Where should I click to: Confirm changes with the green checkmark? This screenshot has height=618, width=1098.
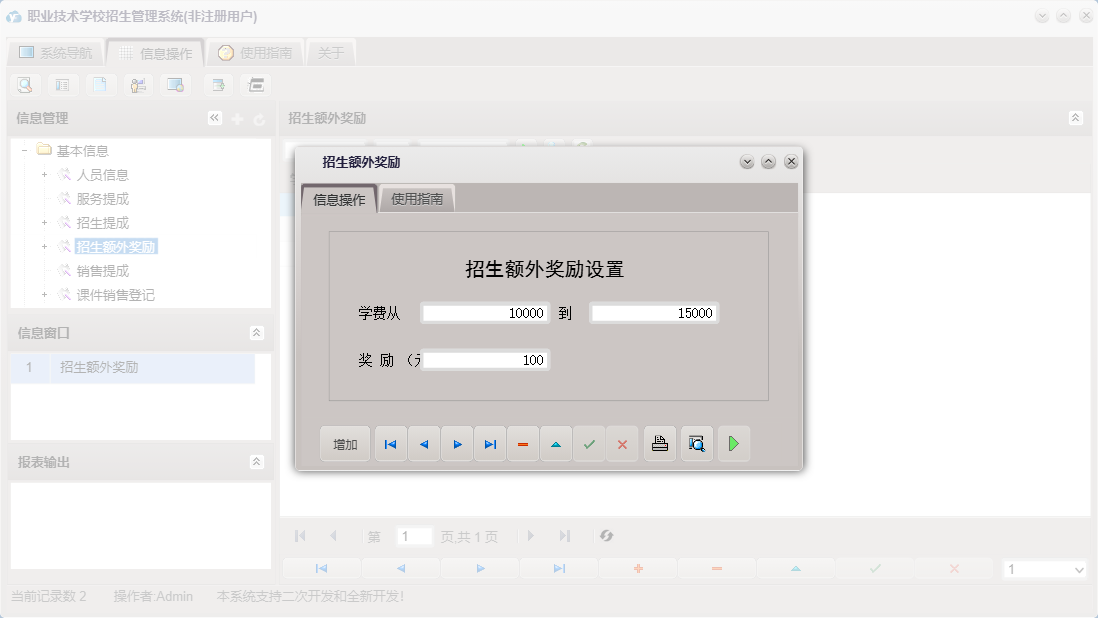(x=589, y=443)
